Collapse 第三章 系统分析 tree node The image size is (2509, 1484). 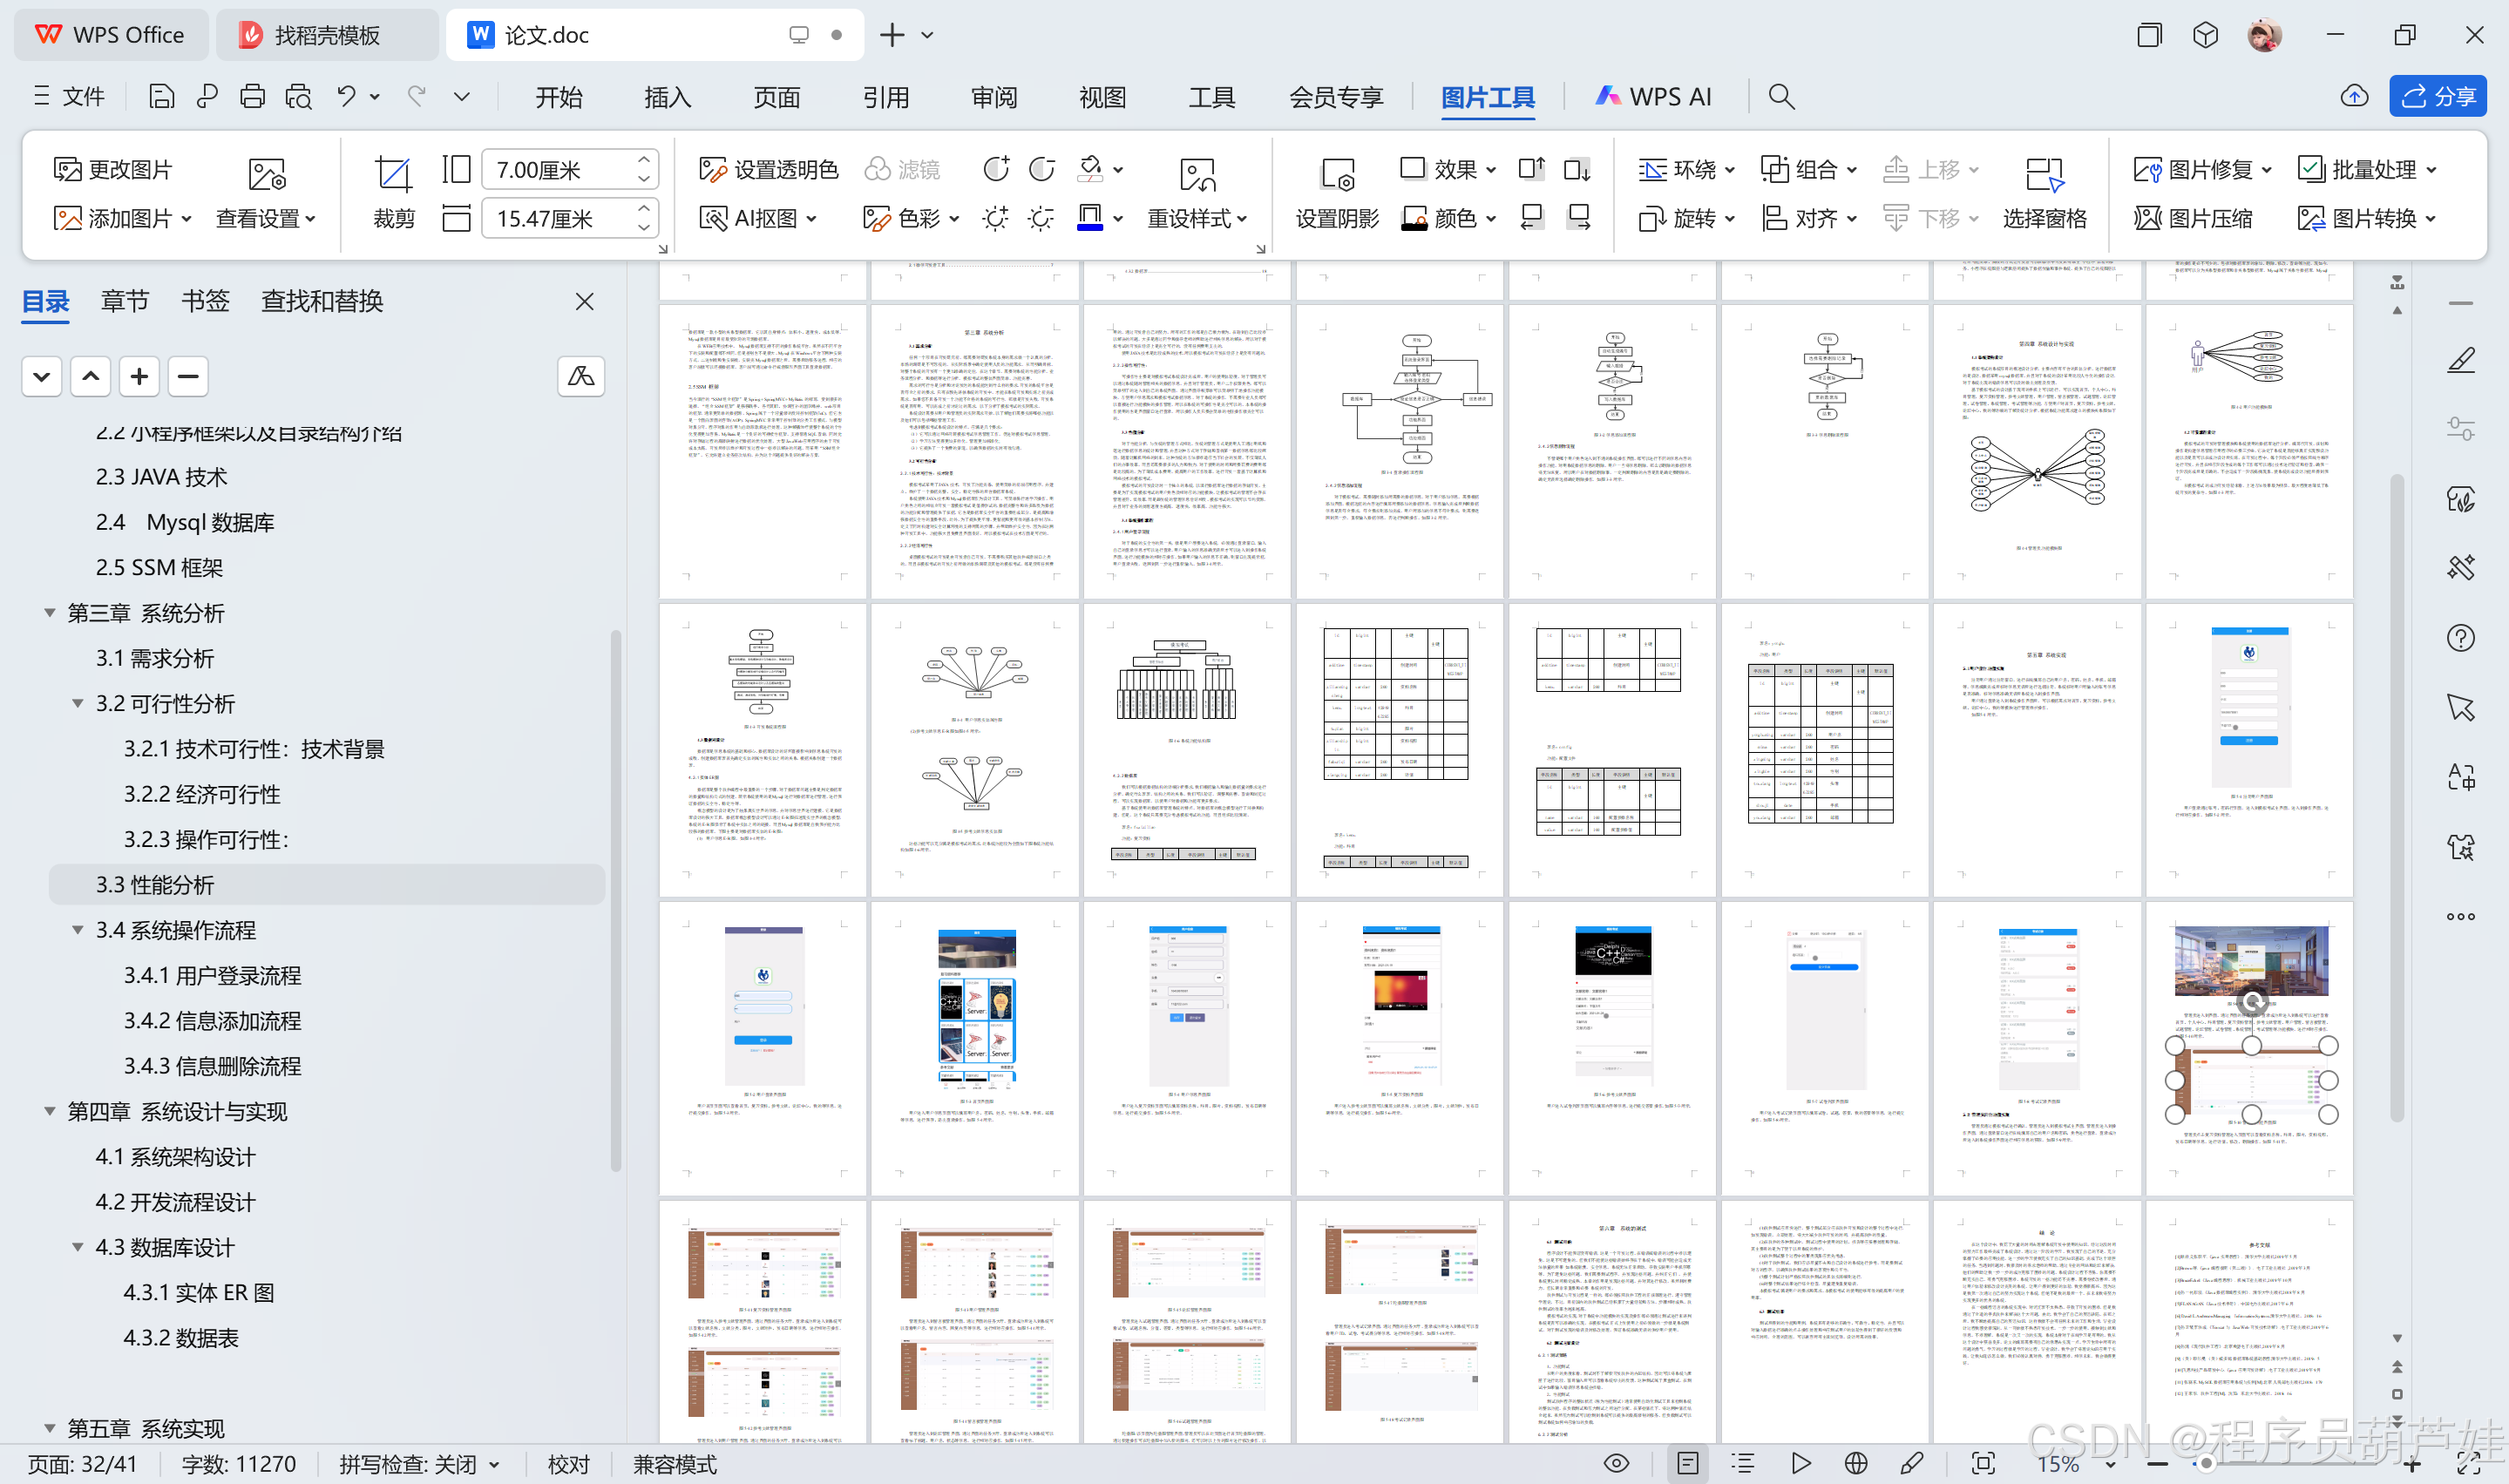pyautogui.click(x=49, y=613)
